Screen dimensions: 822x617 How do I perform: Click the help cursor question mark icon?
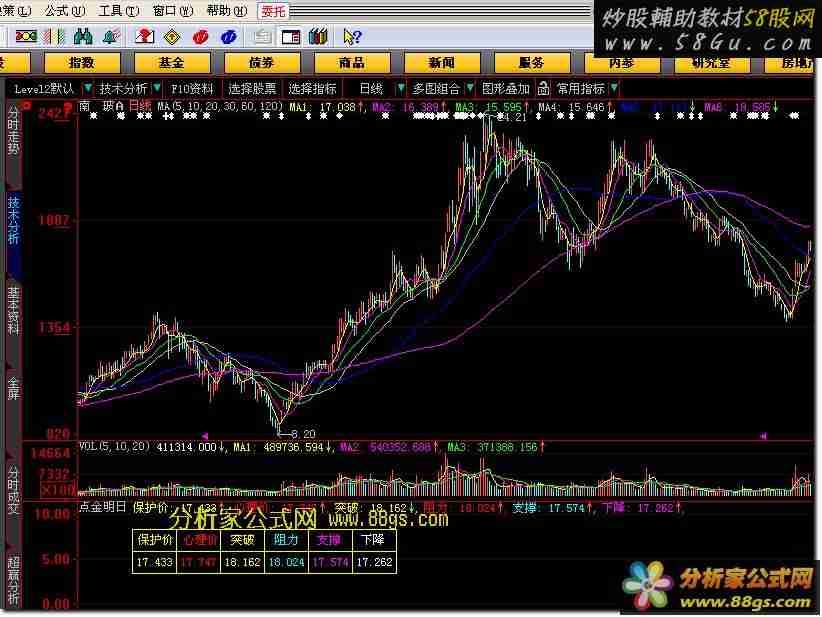click(351, 37)
